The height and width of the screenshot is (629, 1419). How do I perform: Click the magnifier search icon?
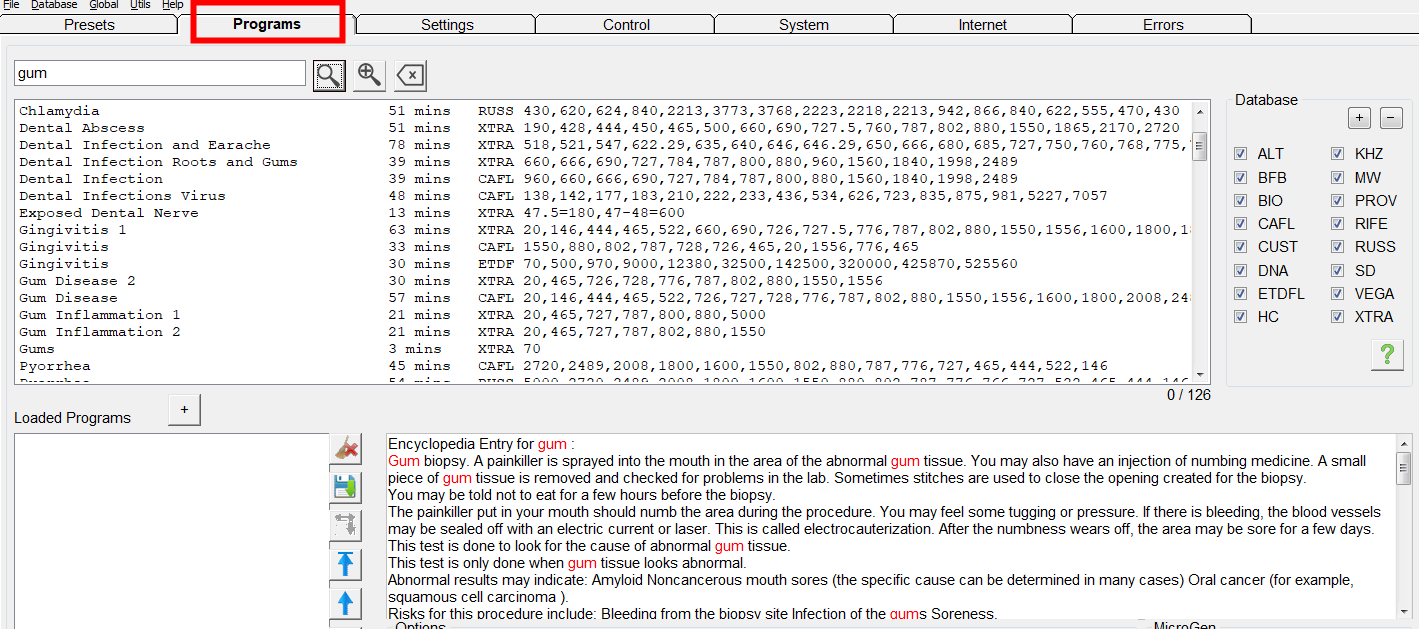coord(329,75)
